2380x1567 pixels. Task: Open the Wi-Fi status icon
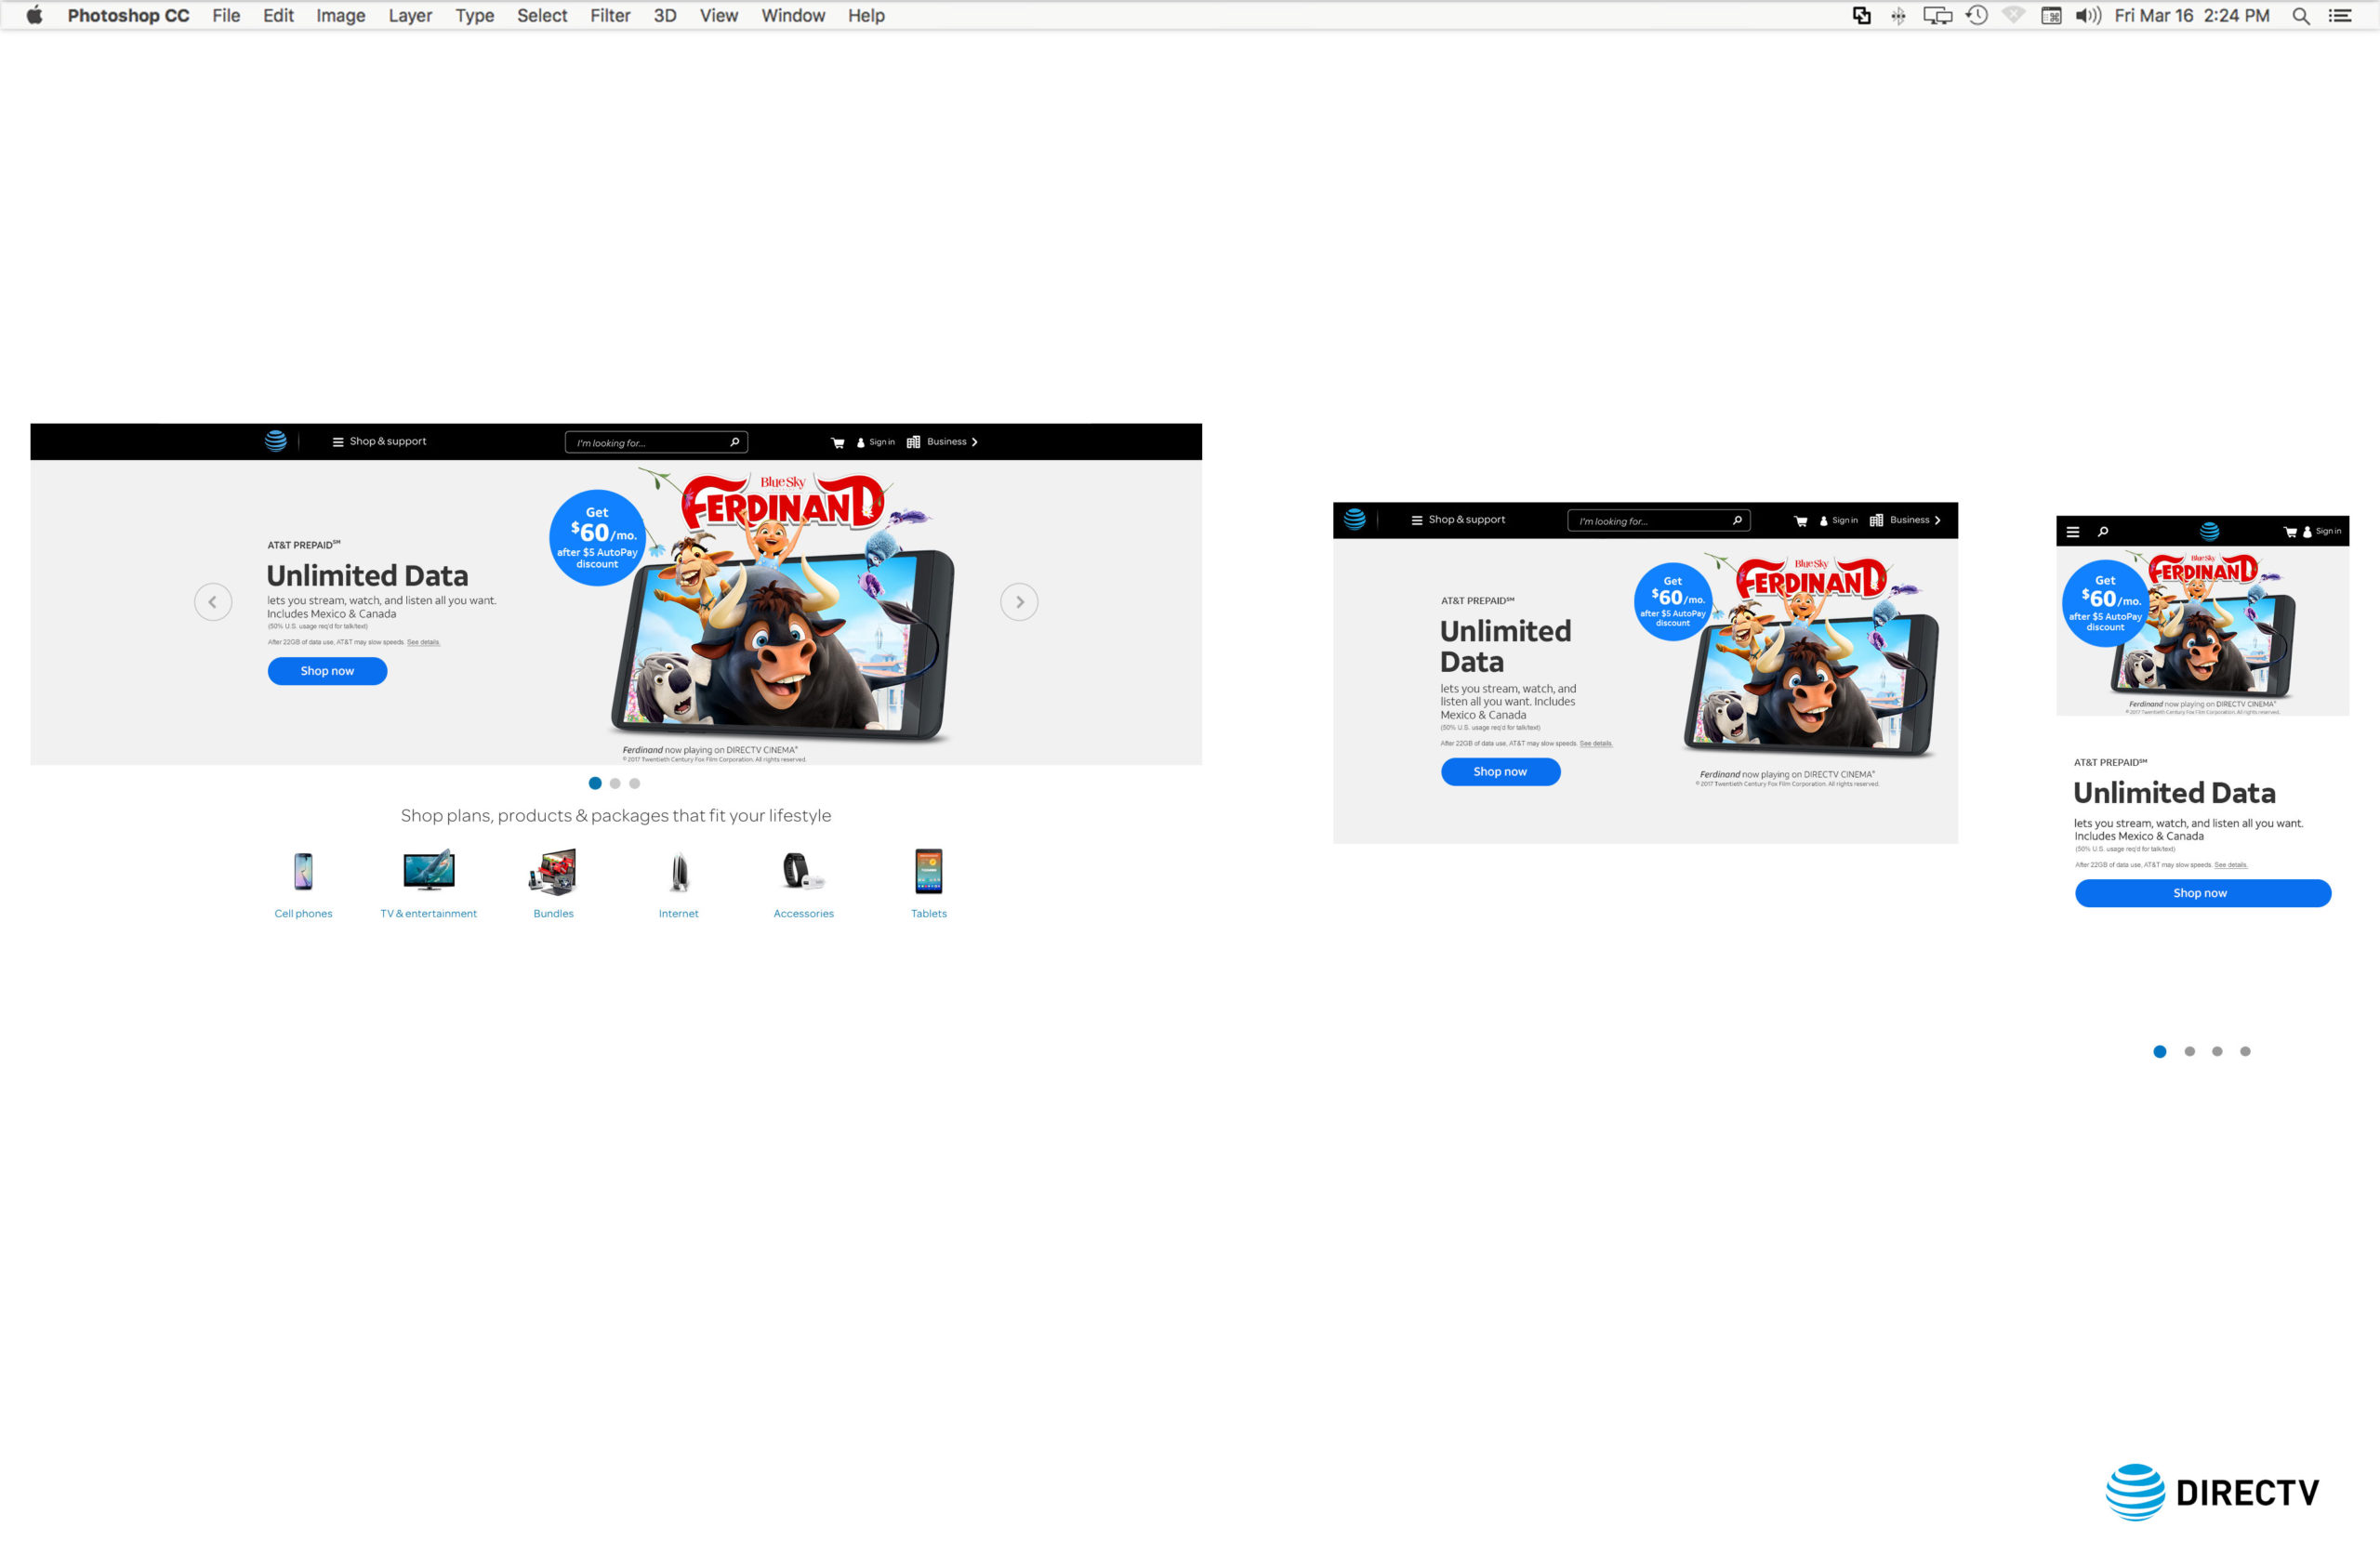(x=2013, y=15)
